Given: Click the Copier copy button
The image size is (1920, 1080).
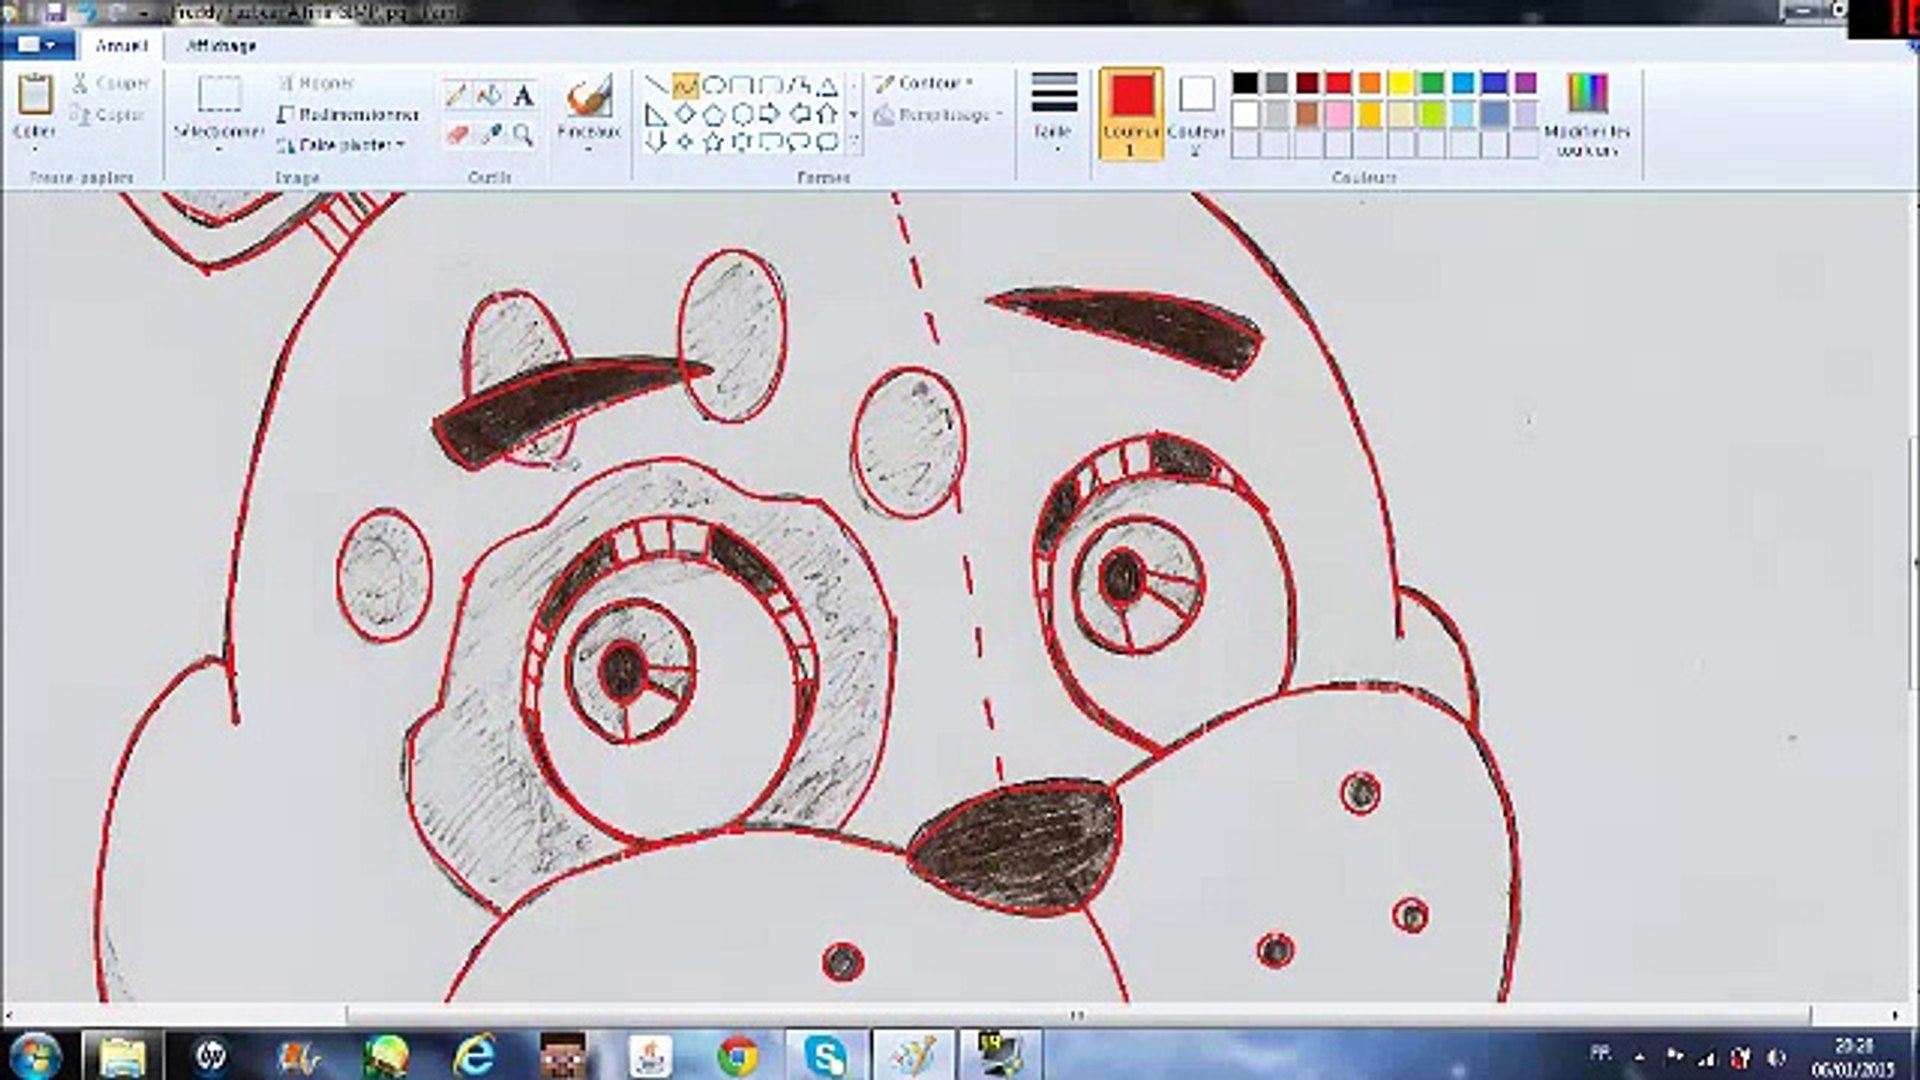Looking at the screenshot, I should 108,115.
